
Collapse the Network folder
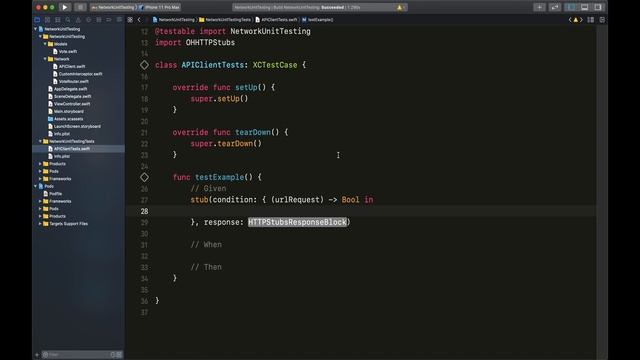(45, 59)
